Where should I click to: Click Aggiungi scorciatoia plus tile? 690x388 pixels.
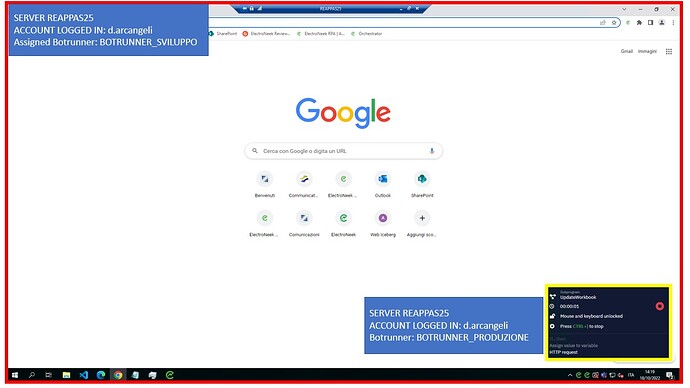point(422,224)
